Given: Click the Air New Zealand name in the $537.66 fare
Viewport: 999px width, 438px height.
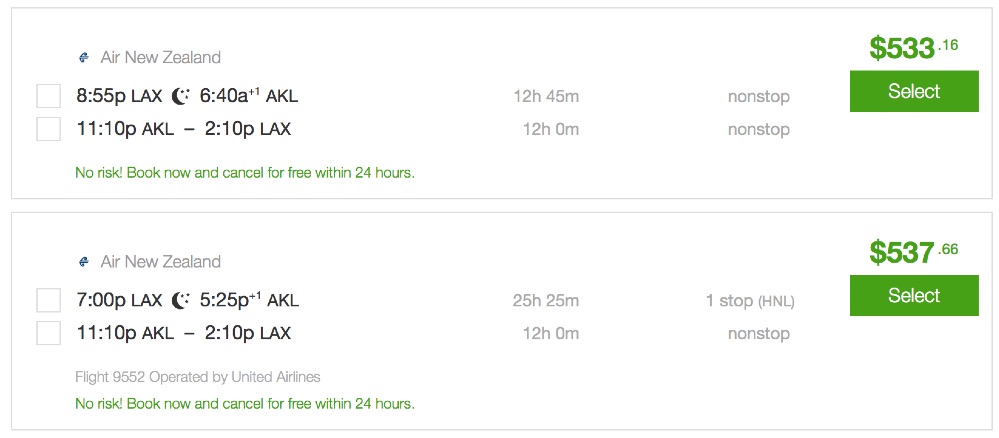Looking at the screenshot, I should point(160,262).
